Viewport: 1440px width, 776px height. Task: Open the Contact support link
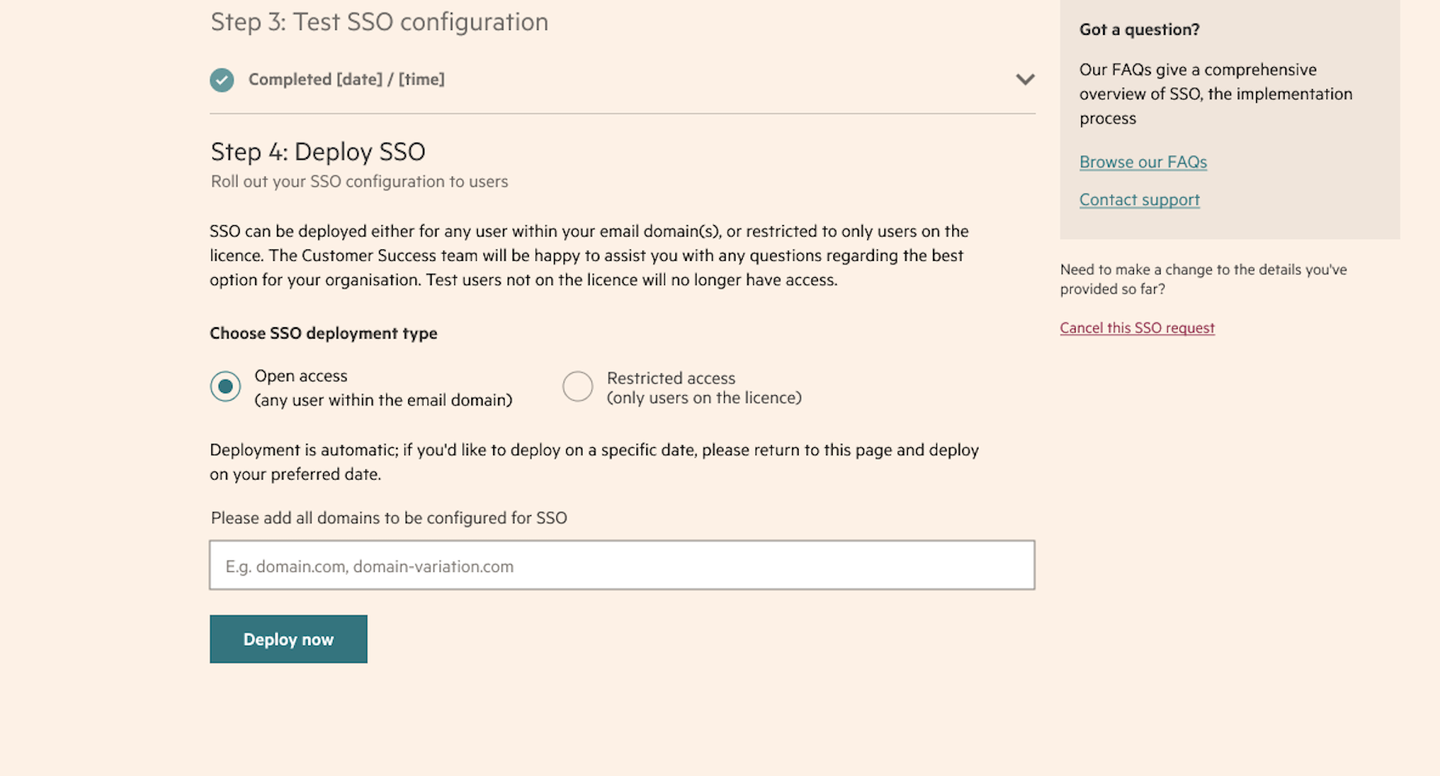tap(1139, 200)
